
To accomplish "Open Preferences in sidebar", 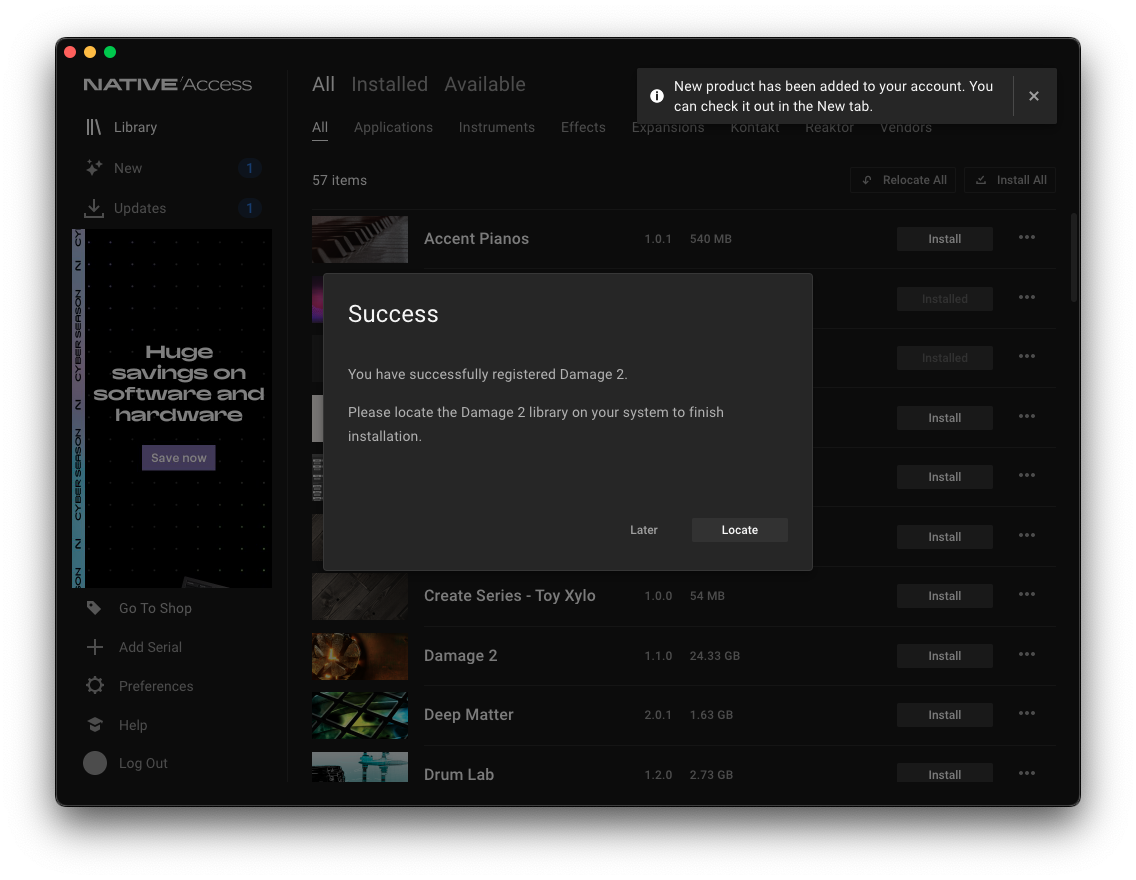I will [x=156, y=686].
